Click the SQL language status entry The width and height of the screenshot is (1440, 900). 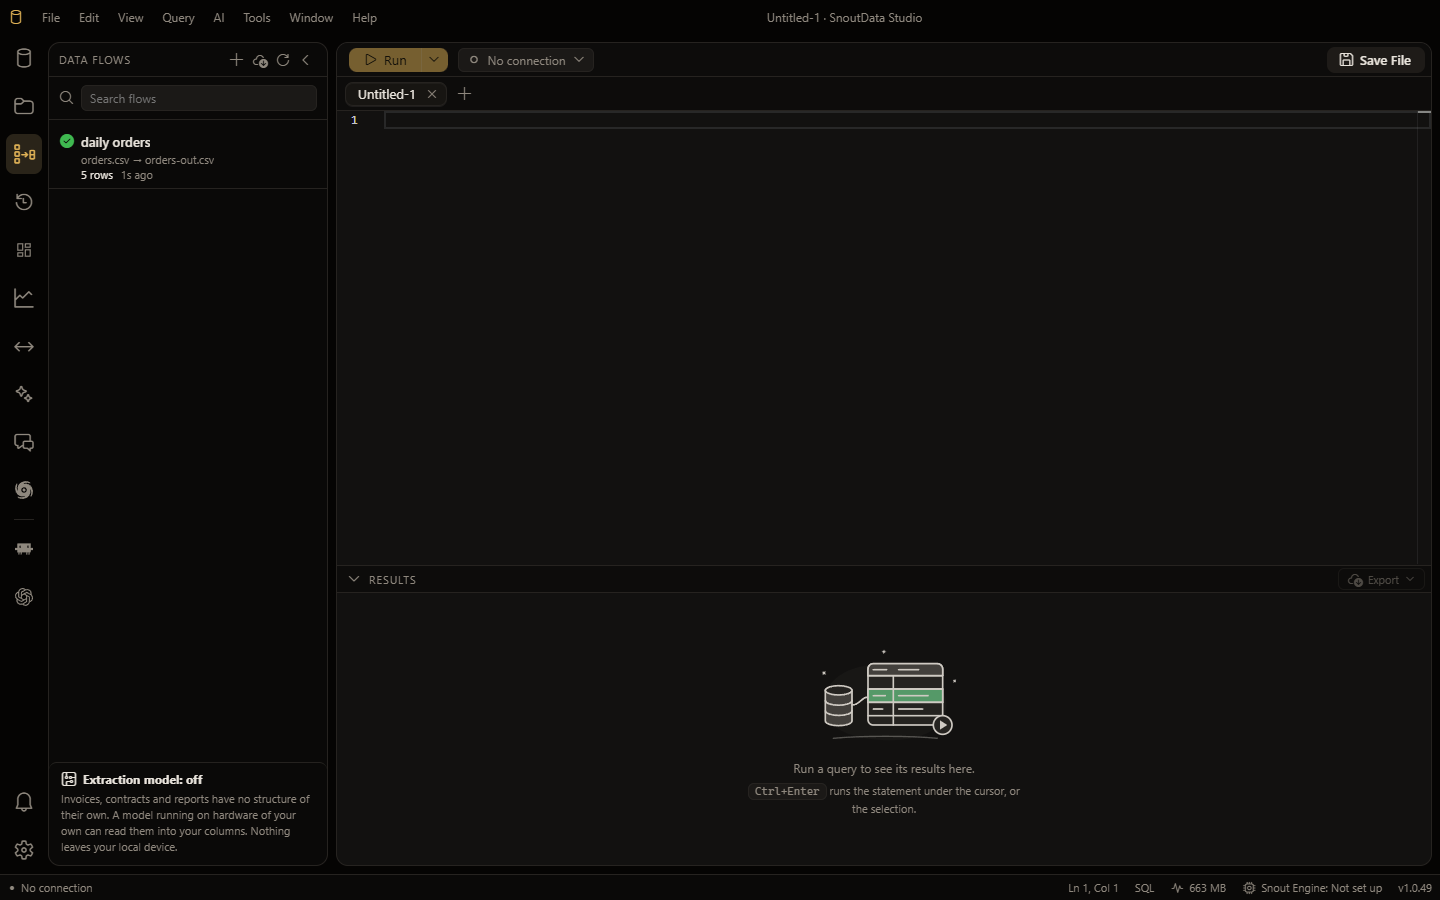click(1144, 888)
